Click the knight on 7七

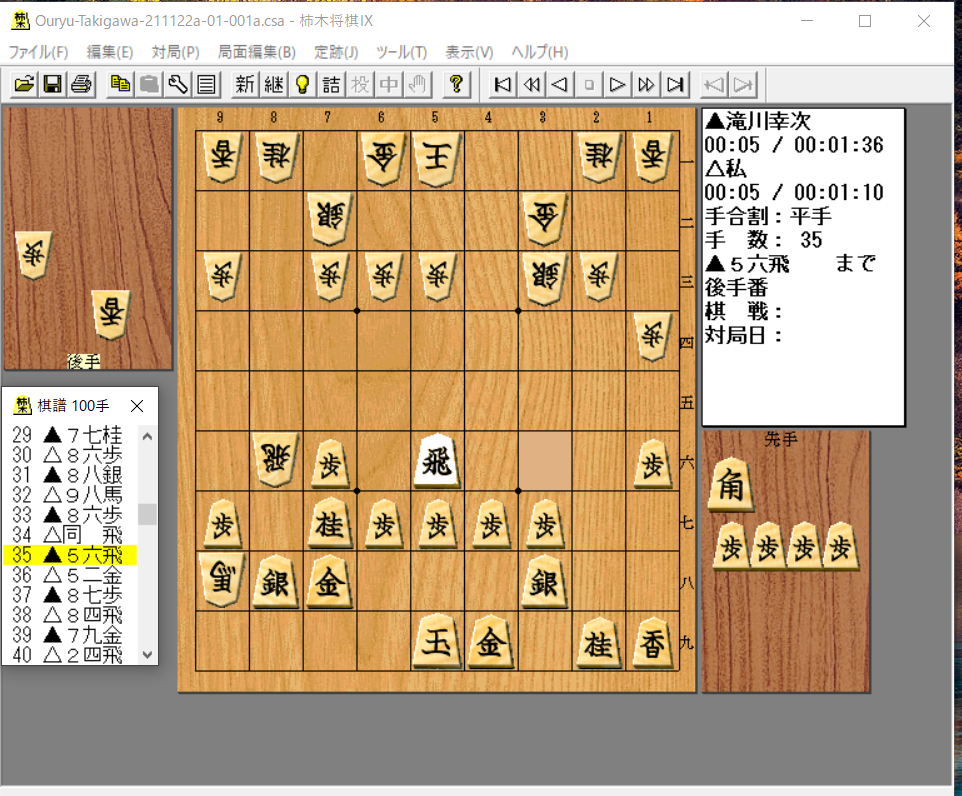pos(329,525)
